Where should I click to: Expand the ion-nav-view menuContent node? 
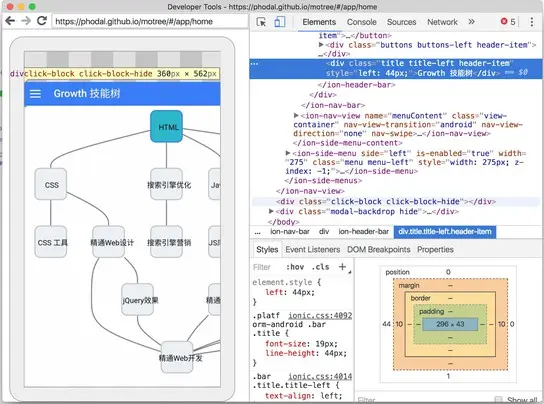[296, 115]
